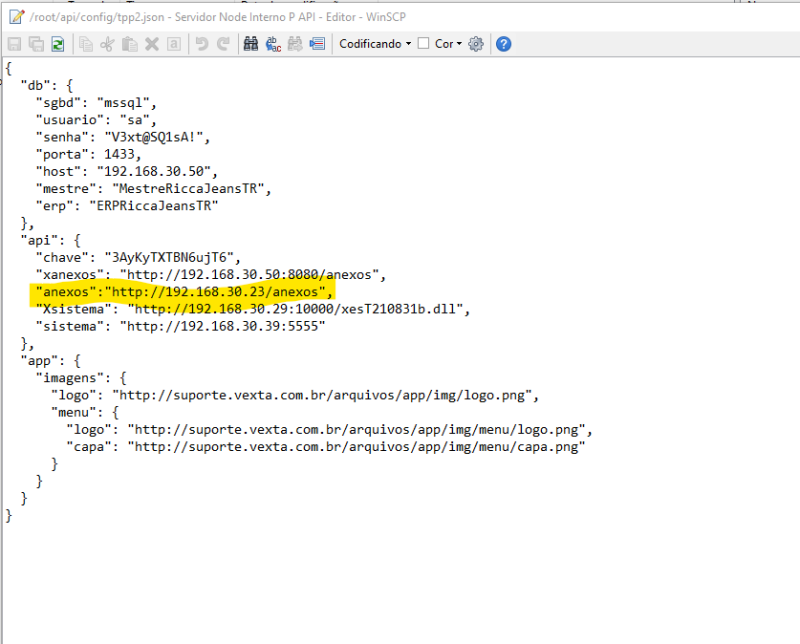800x644 pixels.
Task: Click the Select All icon
Action: pos(174,44)
